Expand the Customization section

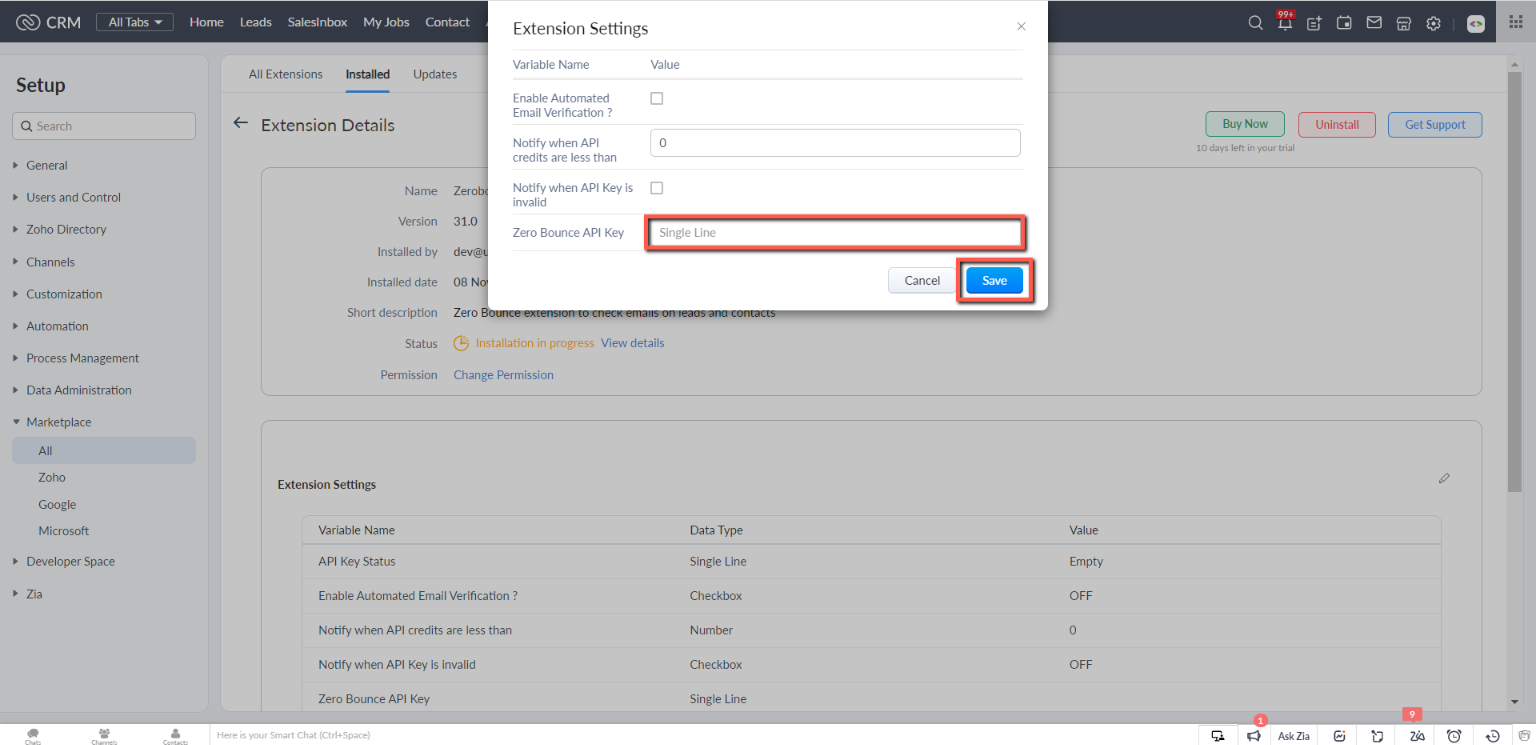point(64,294)
